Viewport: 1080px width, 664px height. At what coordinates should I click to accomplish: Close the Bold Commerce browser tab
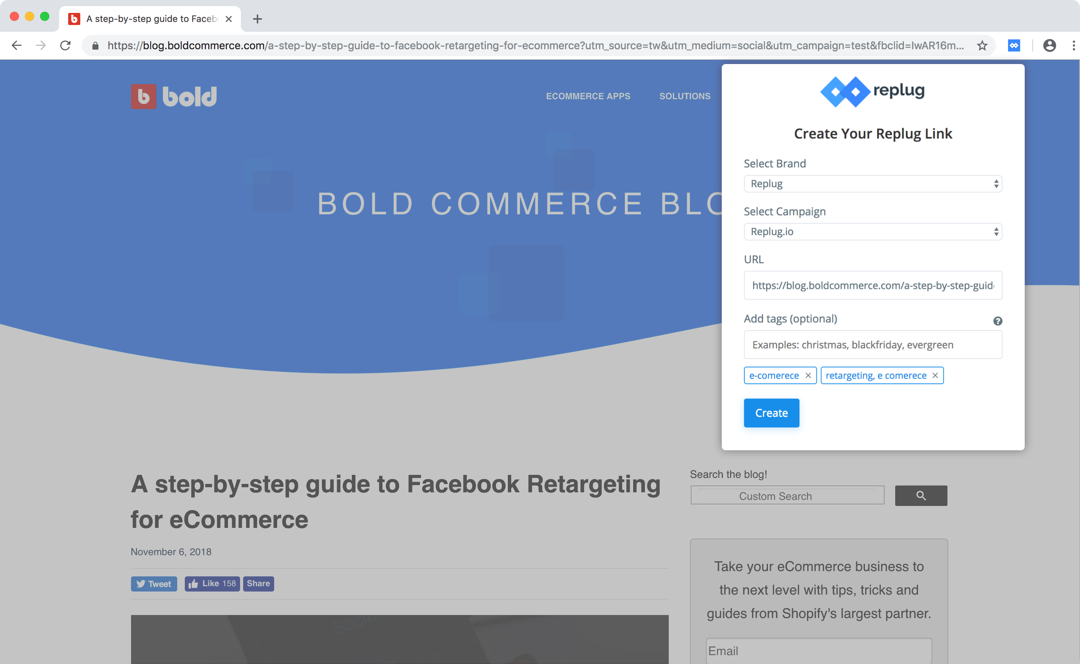(229, 19)
